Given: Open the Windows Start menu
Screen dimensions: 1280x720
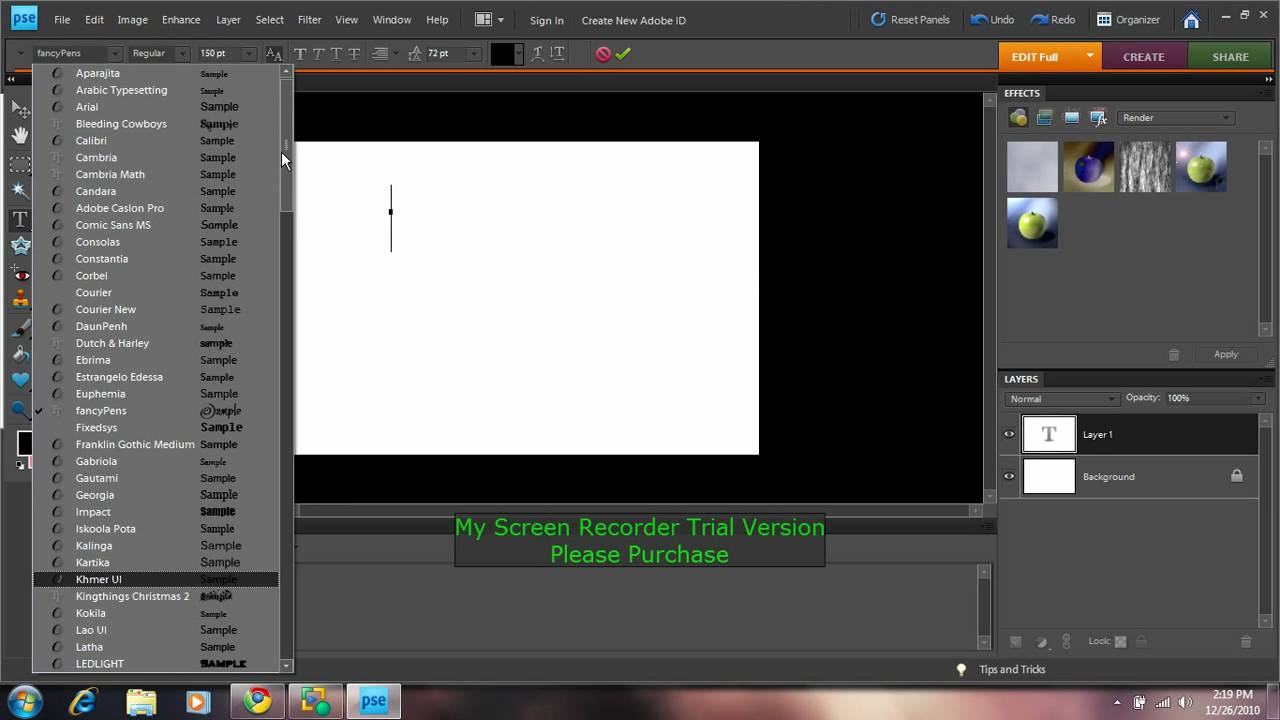Looking at the screenshot, I should [x=24, y=701].
